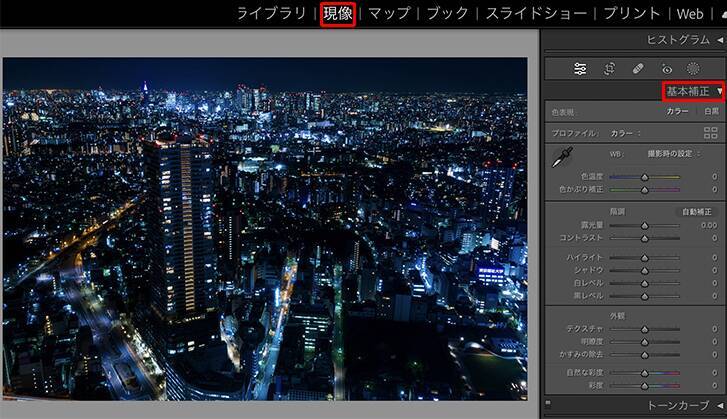Select the Red Eye correction tool

pos(667,68)
